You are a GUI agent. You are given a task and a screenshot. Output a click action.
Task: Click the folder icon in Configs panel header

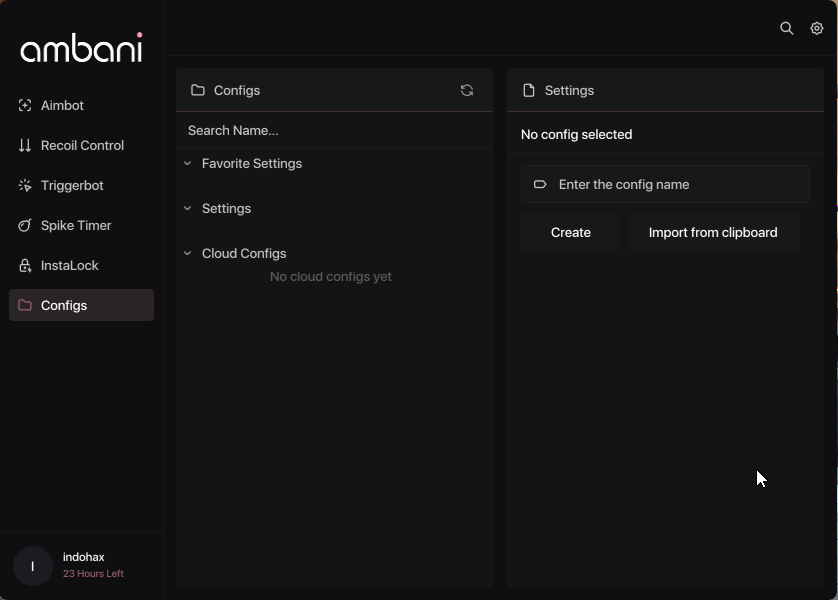(x=198, y=90)
